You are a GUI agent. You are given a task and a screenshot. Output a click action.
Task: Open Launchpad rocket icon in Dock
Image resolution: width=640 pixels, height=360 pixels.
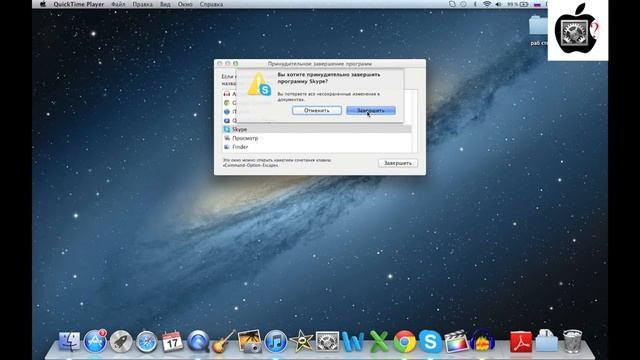[x=121, y=341]
